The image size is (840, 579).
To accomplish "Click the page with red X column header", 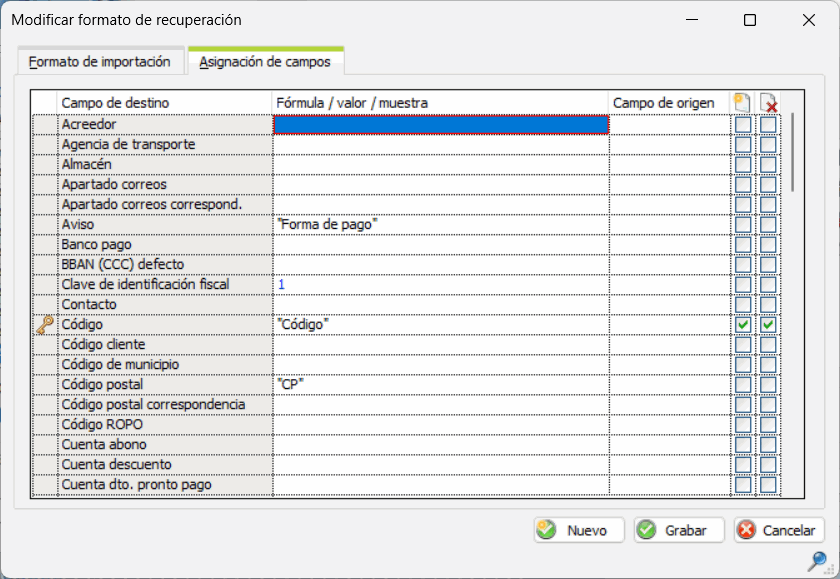I will [x=768, y=102].
